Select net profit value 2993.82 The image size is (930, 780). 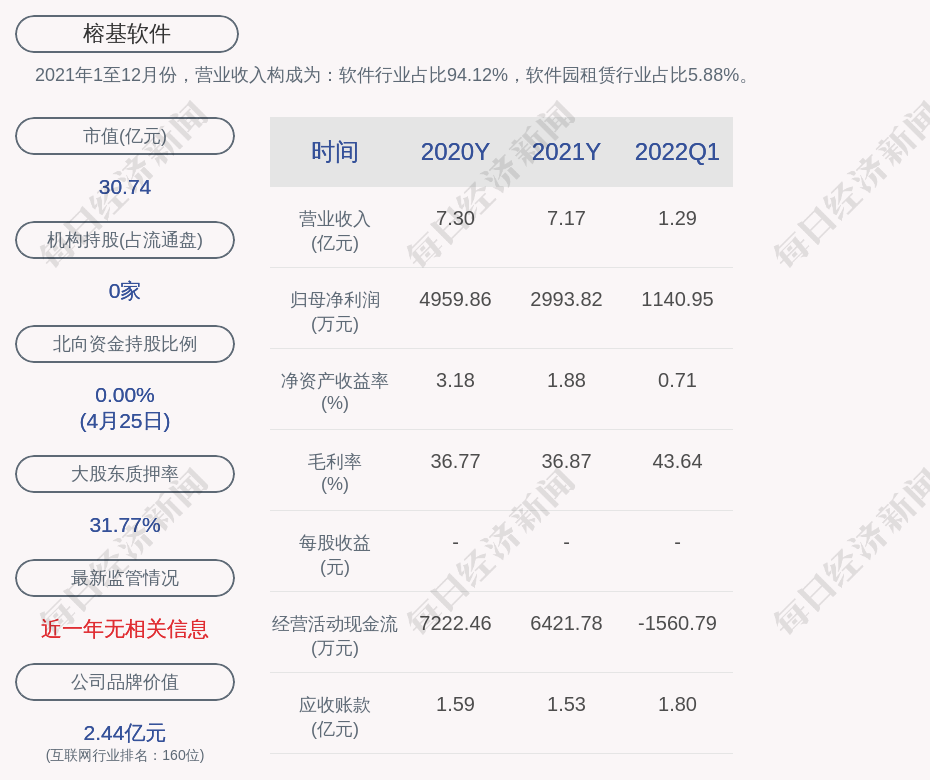pyautogui.click(x=566, y=299)
